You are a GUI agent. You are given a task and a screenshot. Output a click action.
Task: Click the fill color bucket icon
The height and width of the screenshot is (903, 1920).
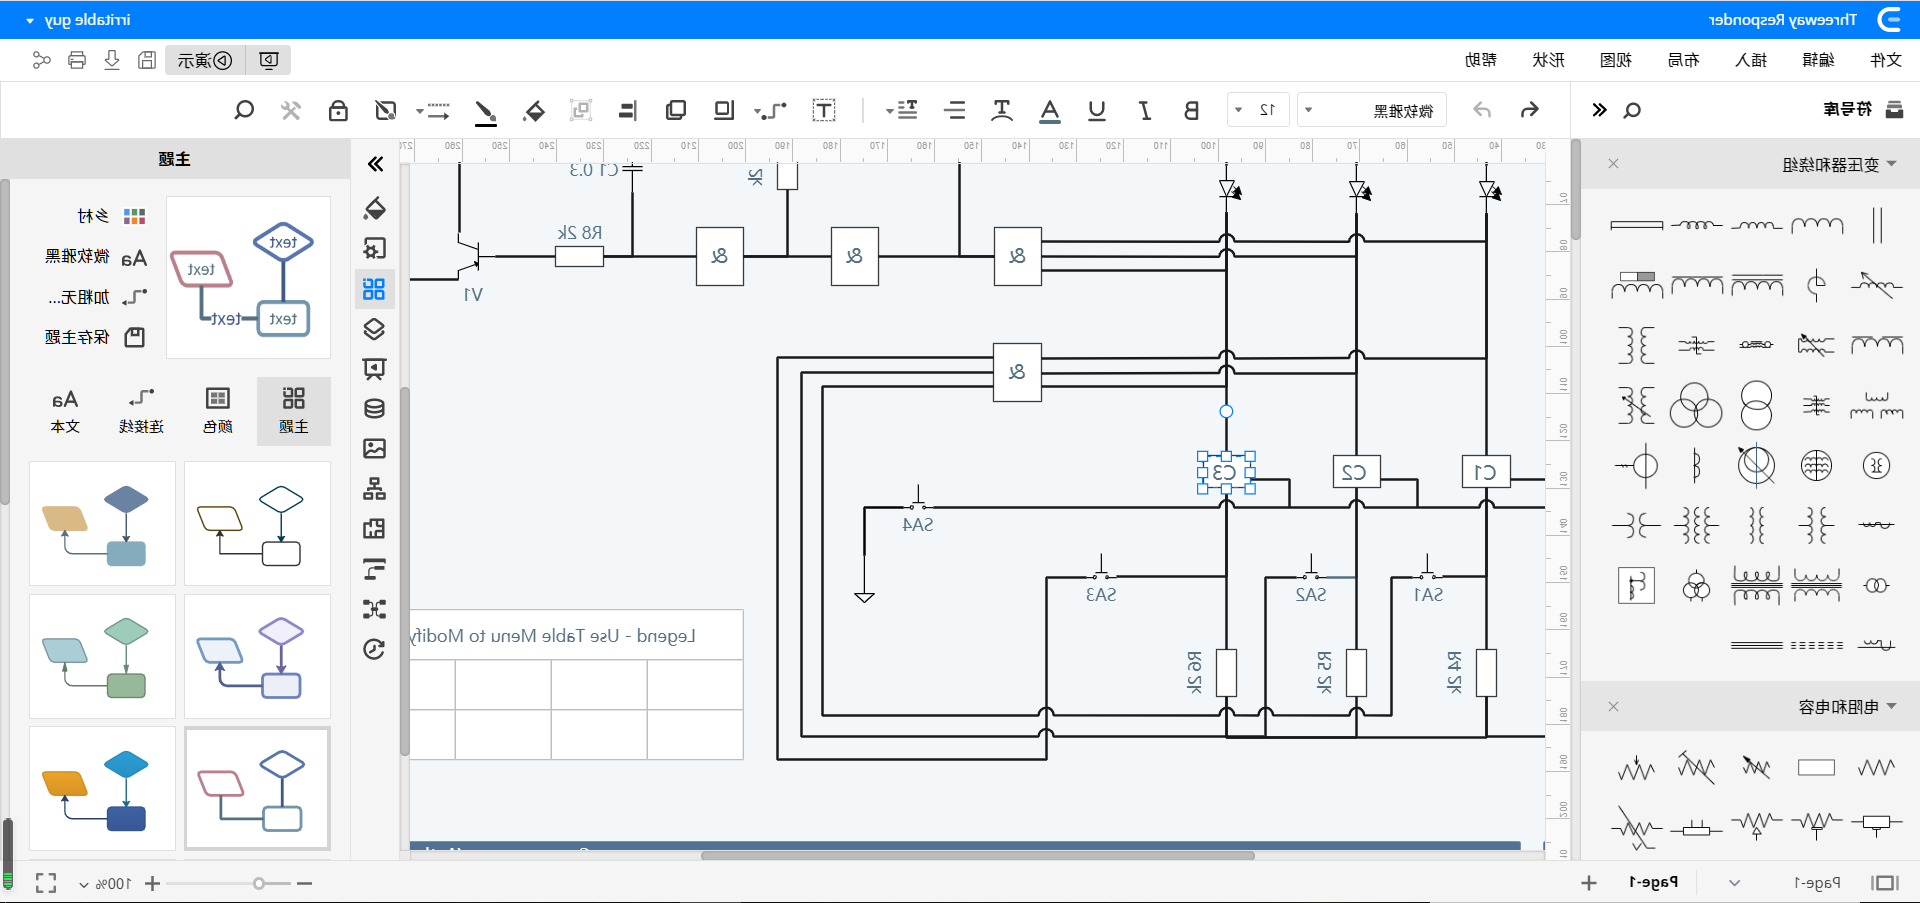coord(534,110)
